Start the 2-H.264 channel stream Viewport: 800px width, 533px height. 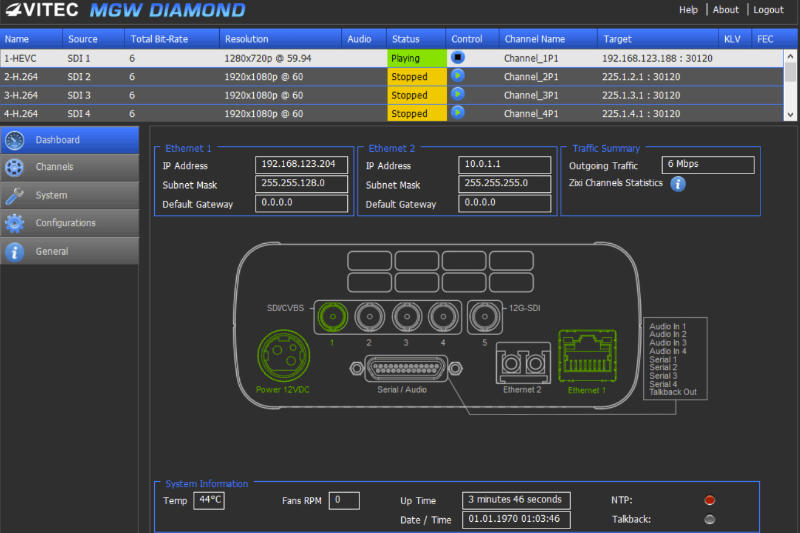coord(458,76)
